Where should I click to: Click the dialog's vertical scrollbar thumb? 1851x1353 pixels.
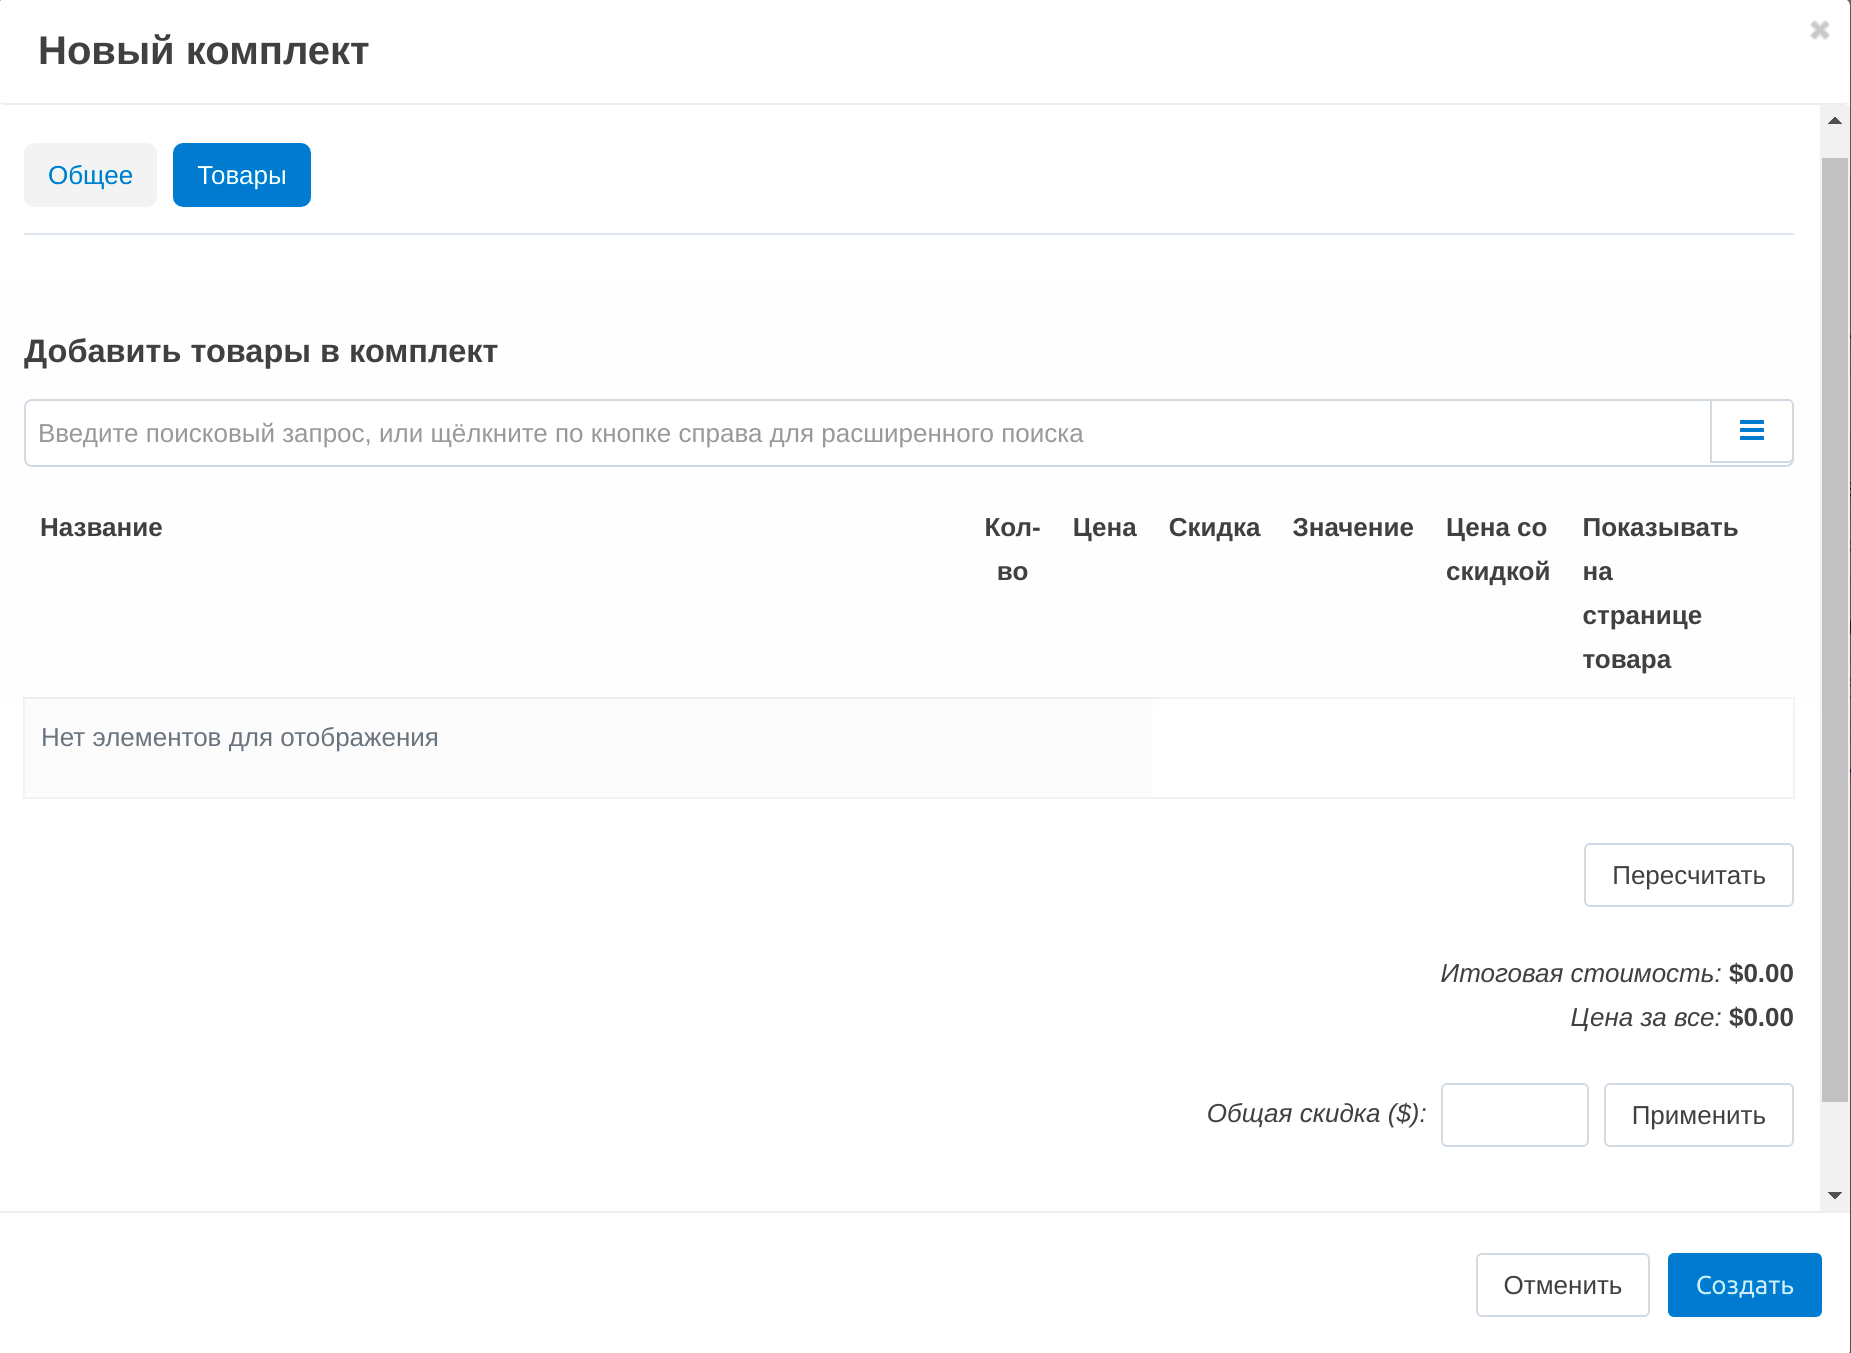click(1834, 630)
